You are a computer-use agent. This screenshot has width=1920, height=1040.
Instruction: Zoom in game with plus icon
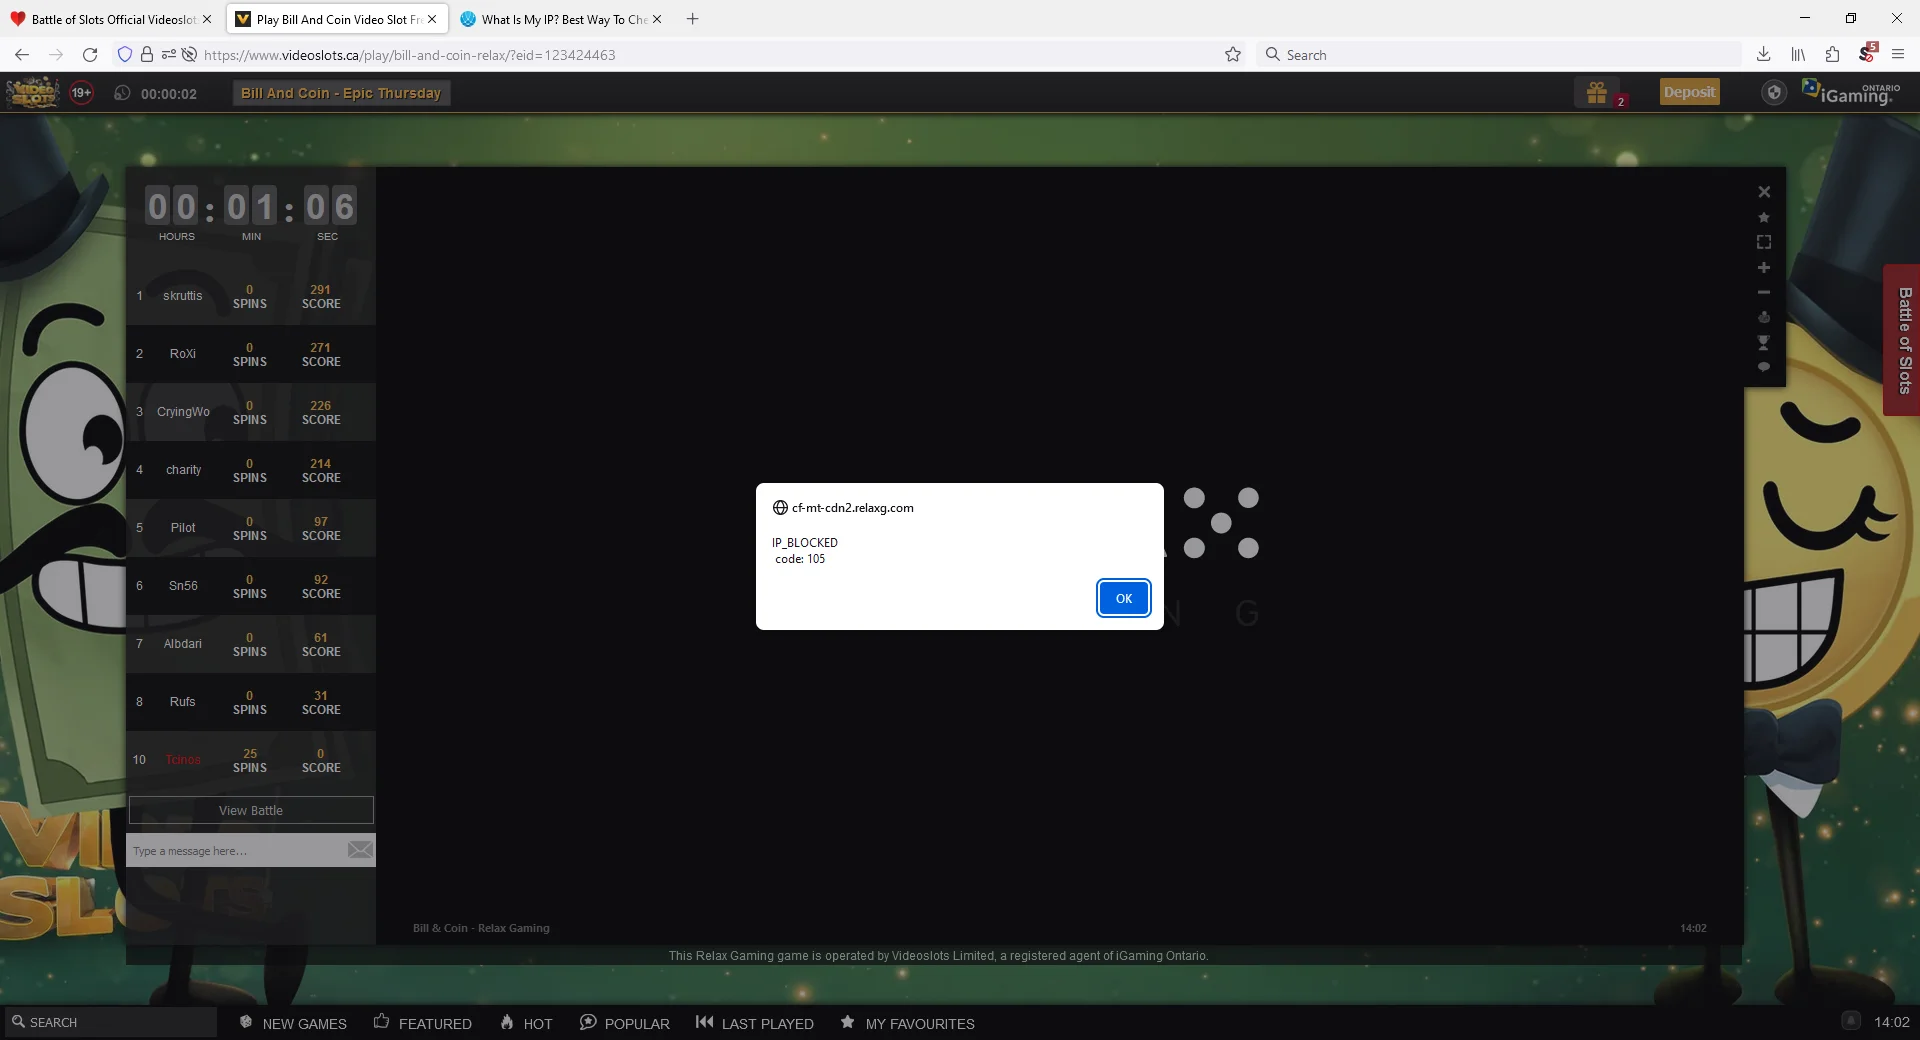[x=1764, y=268]
